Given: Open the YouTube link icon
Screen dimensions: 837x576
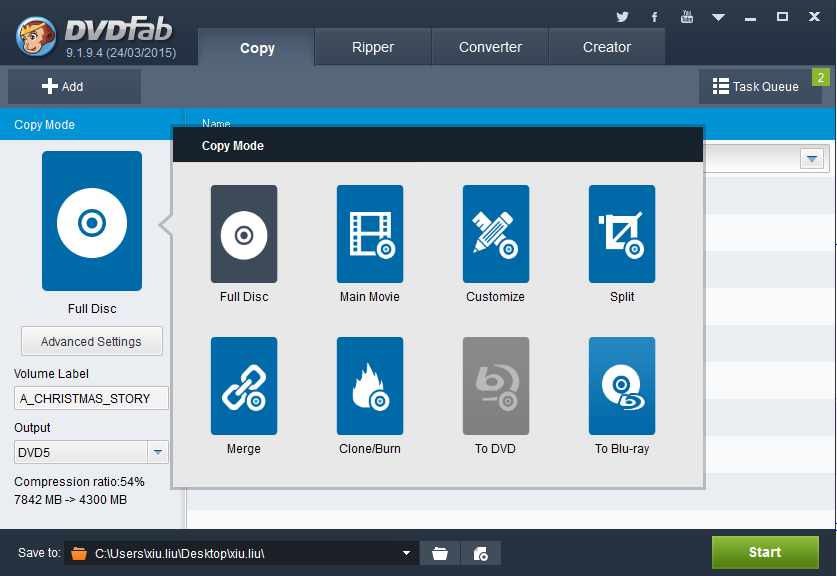Looking at the screenshot, I should [687, 17].
